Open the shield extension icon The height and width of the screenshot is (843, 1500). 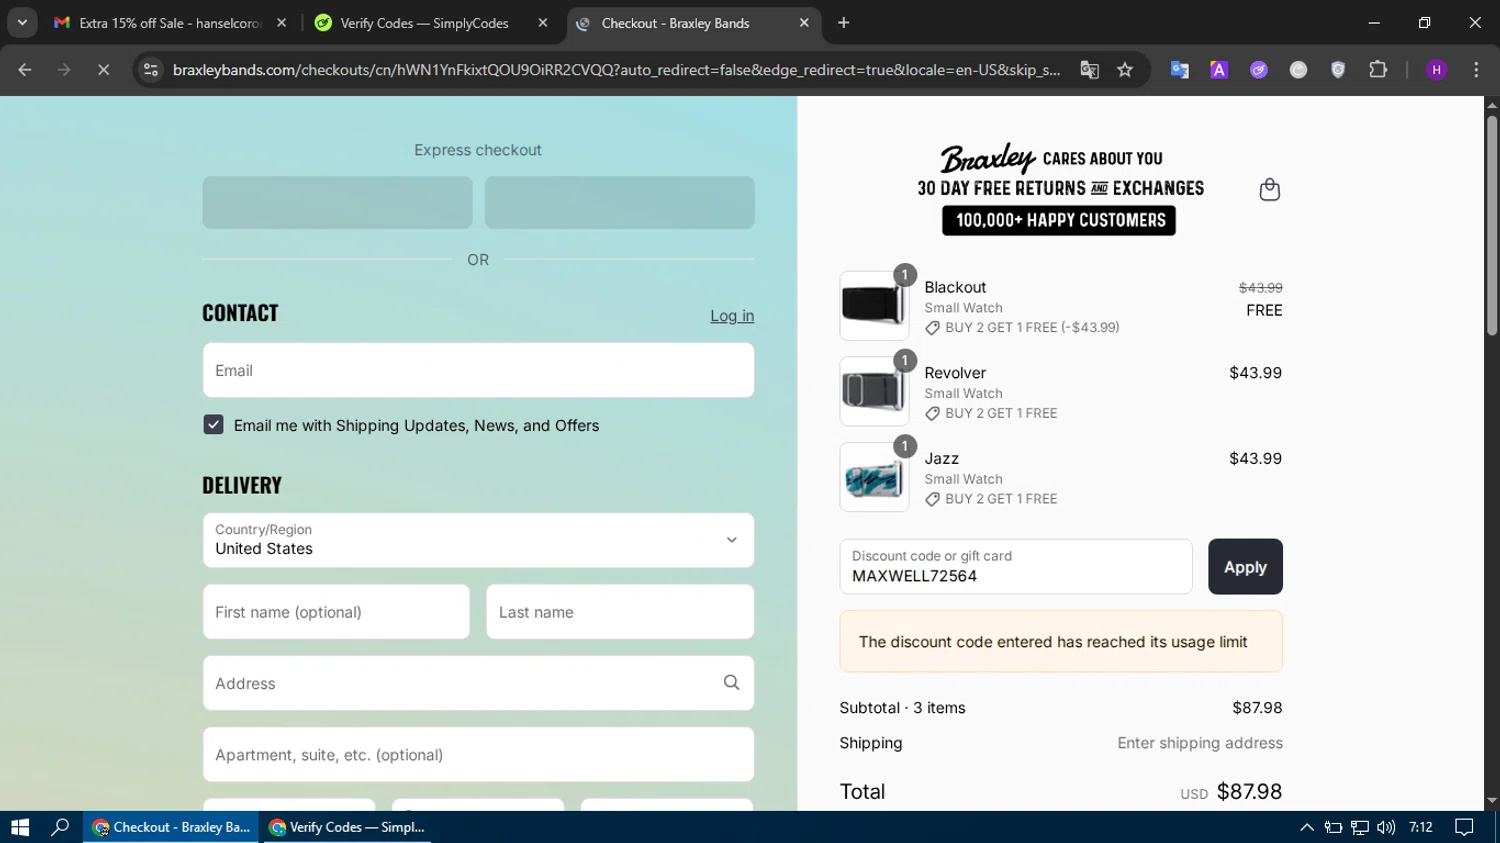(1338, 70)
